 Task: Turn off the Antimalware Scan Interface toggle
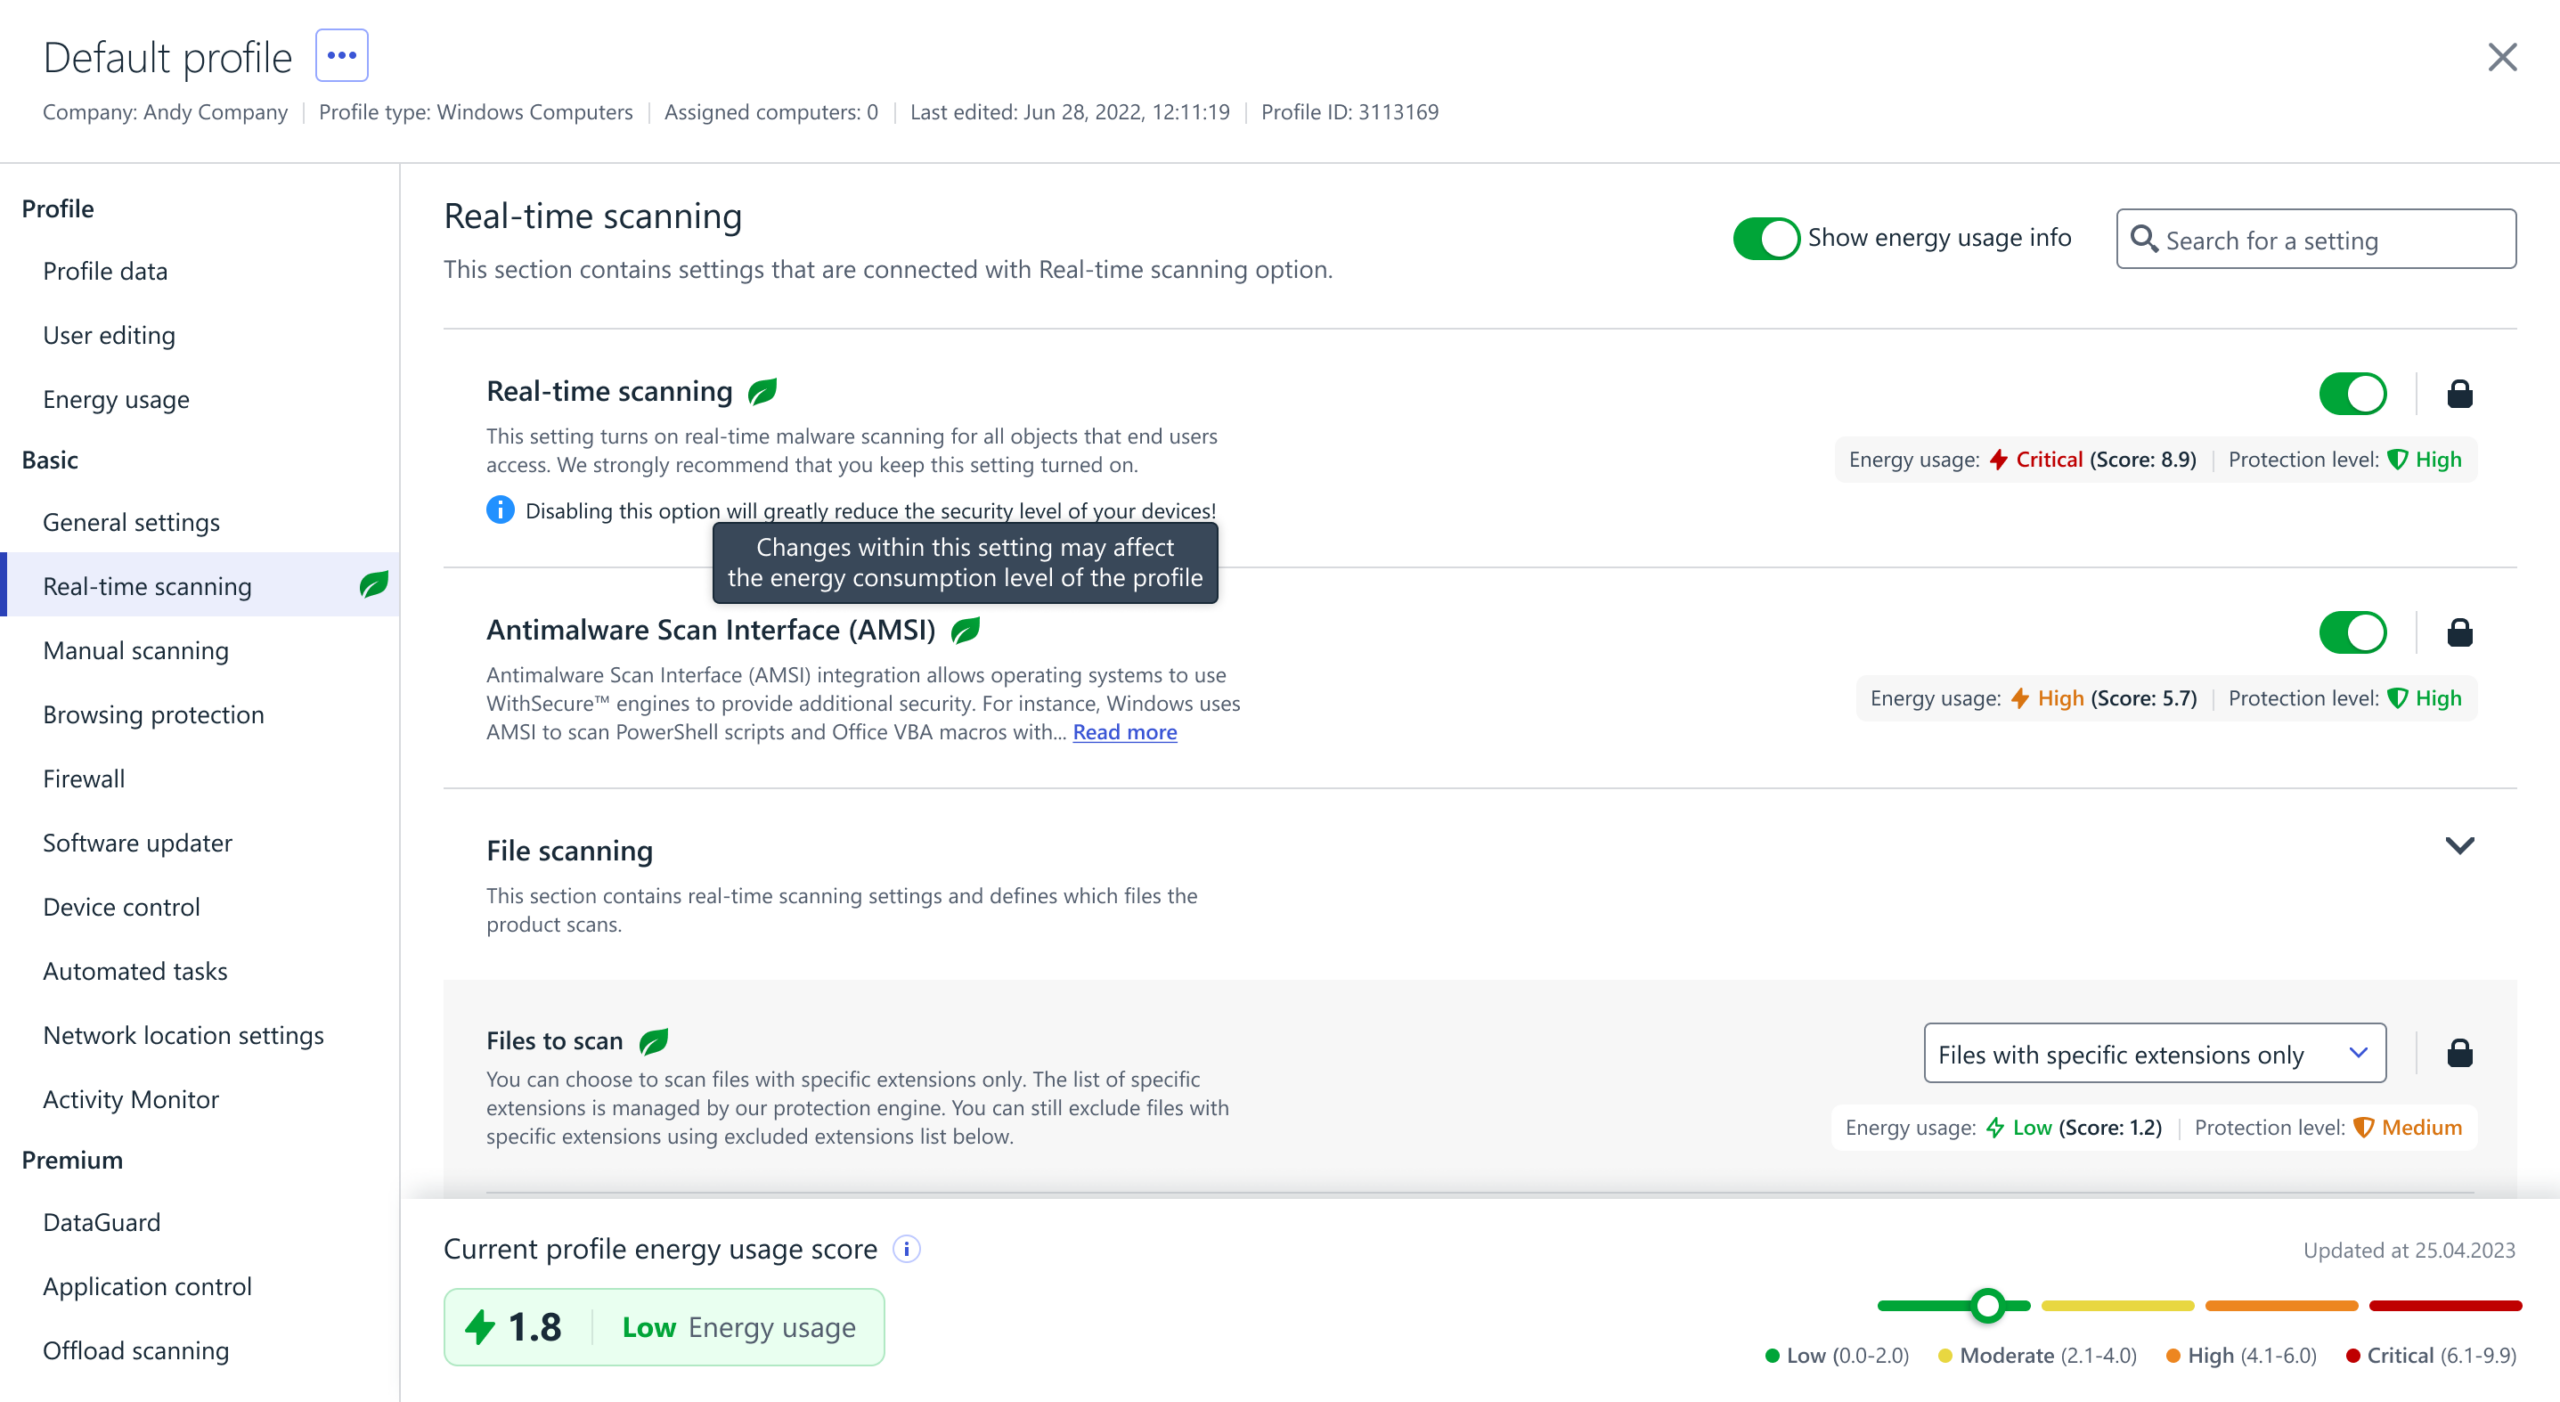pyautogui.click(x=2353, y=633)
